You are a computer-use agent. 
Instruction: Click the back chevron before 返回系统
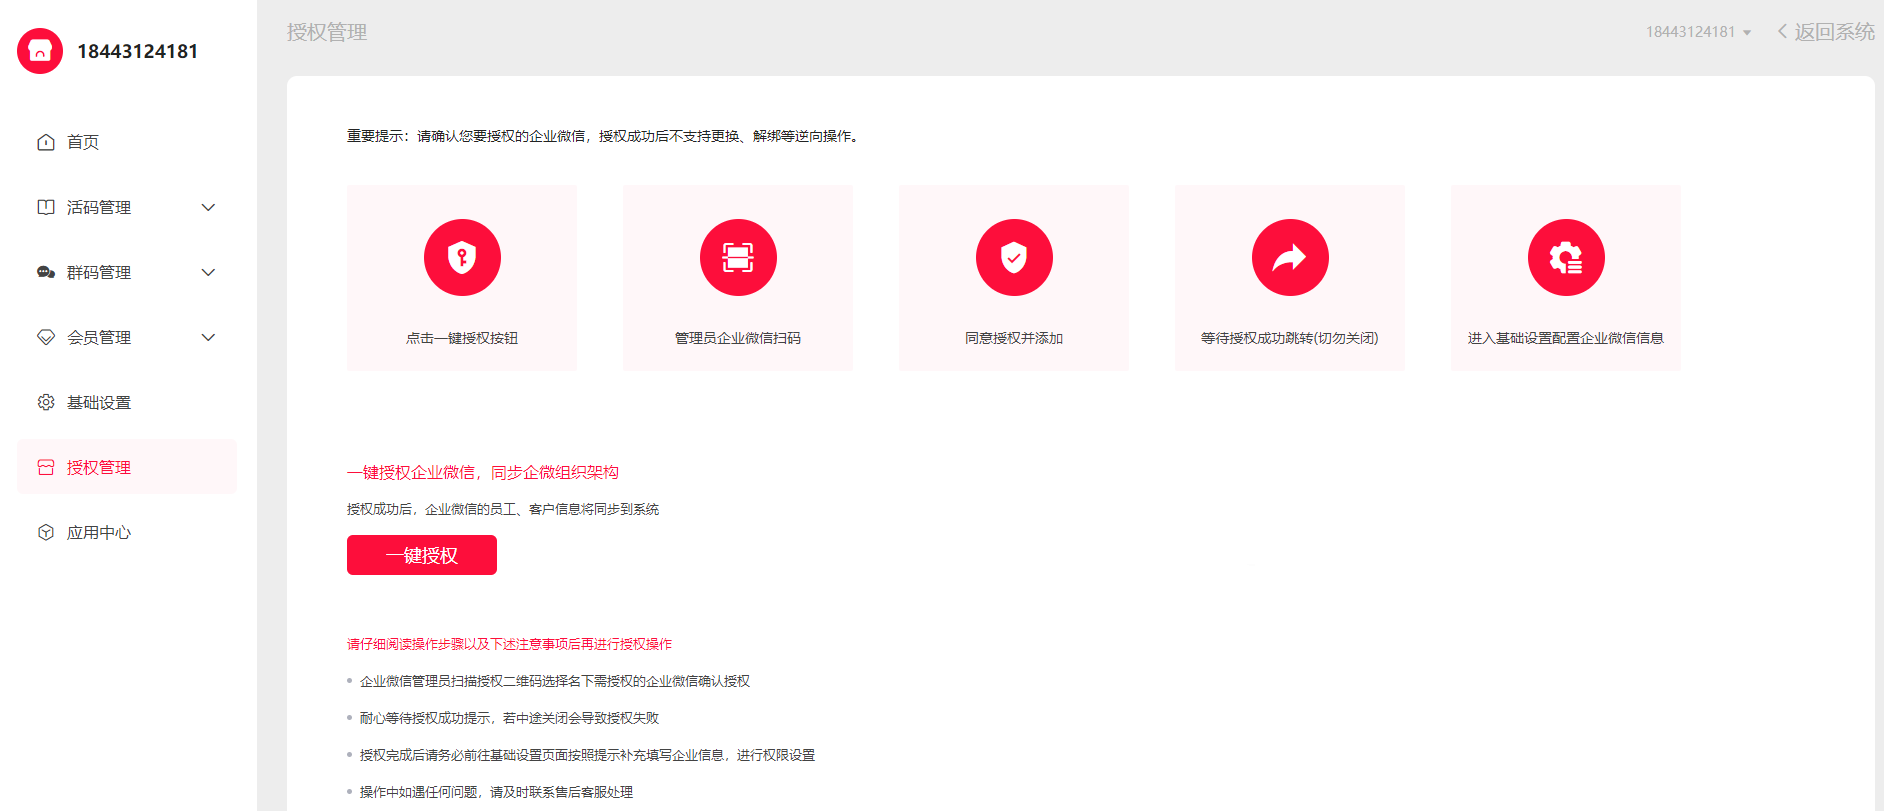tap(1782, 31)
